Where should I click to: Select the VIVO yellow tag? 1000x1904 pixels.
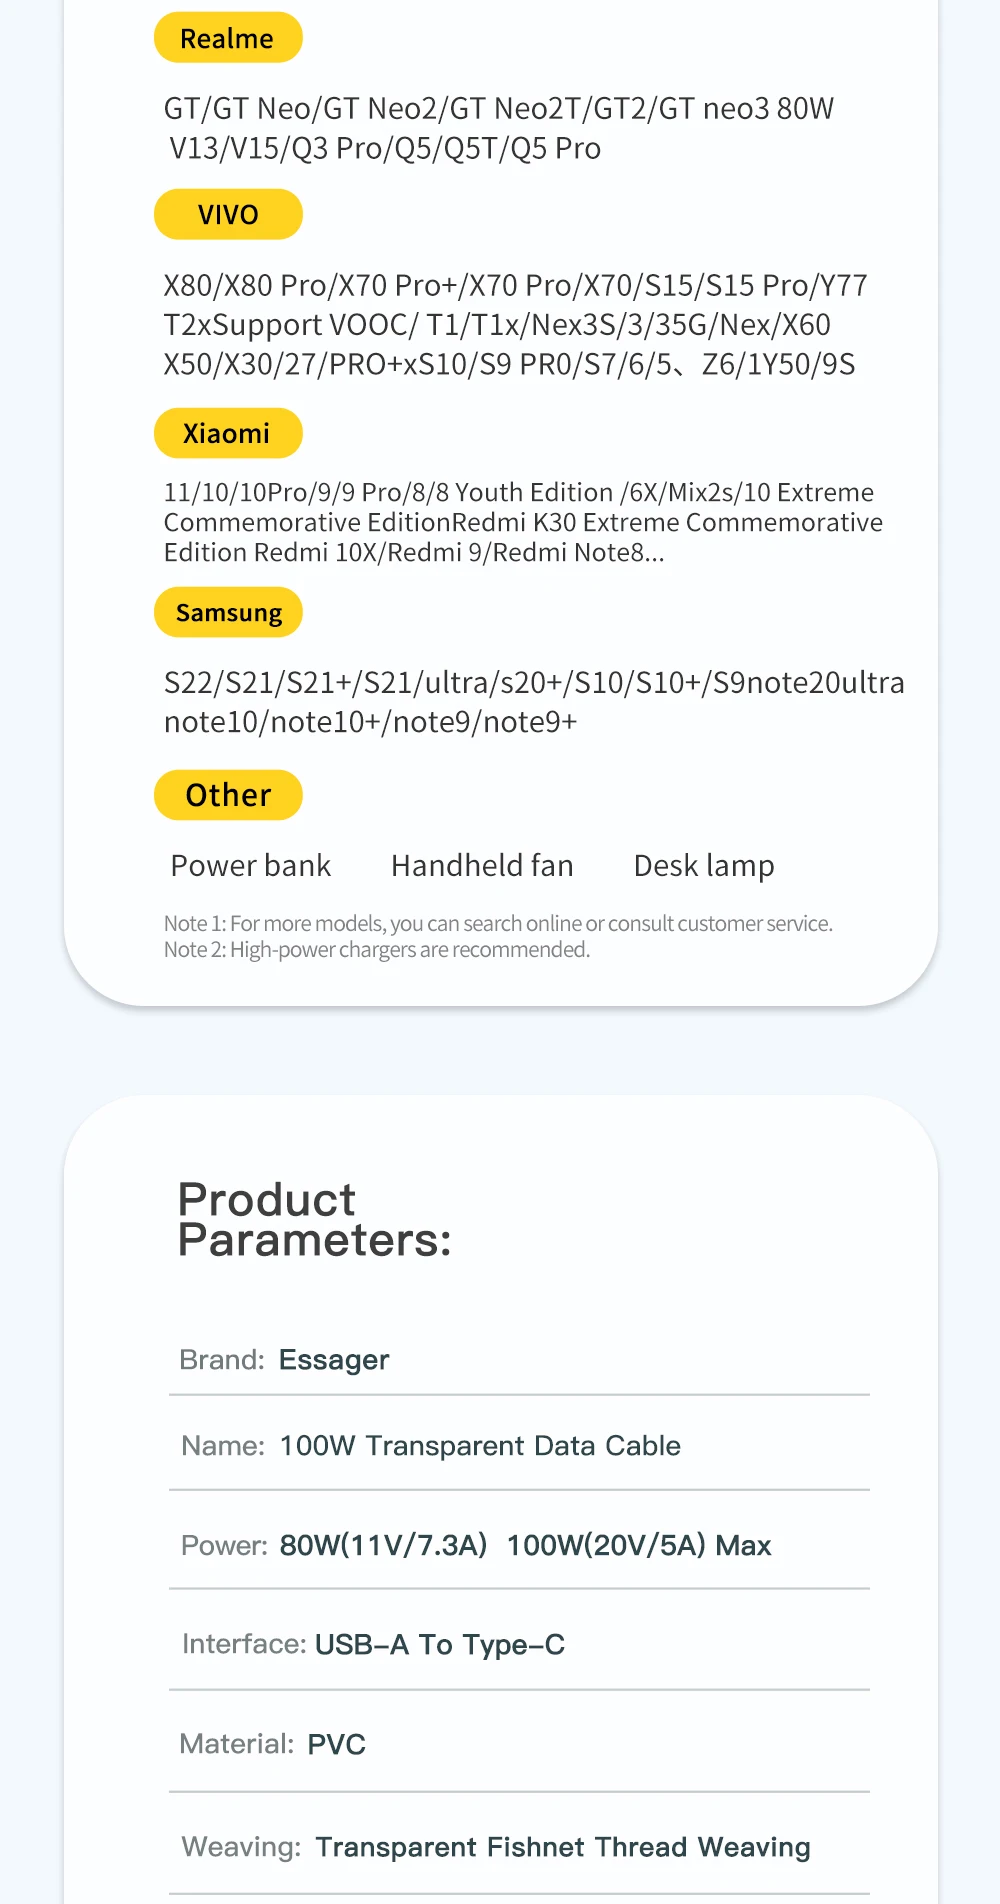pyautogui.click(x=227, y=215)
